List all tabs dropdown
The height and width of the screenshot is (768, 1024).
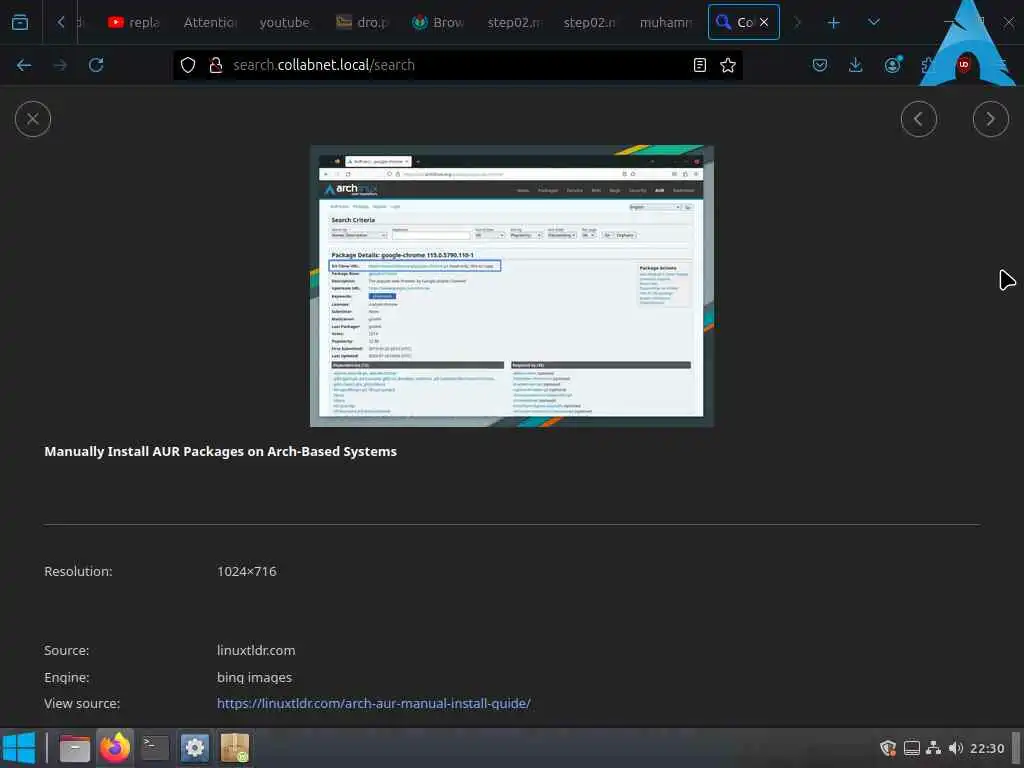[874, 23]
